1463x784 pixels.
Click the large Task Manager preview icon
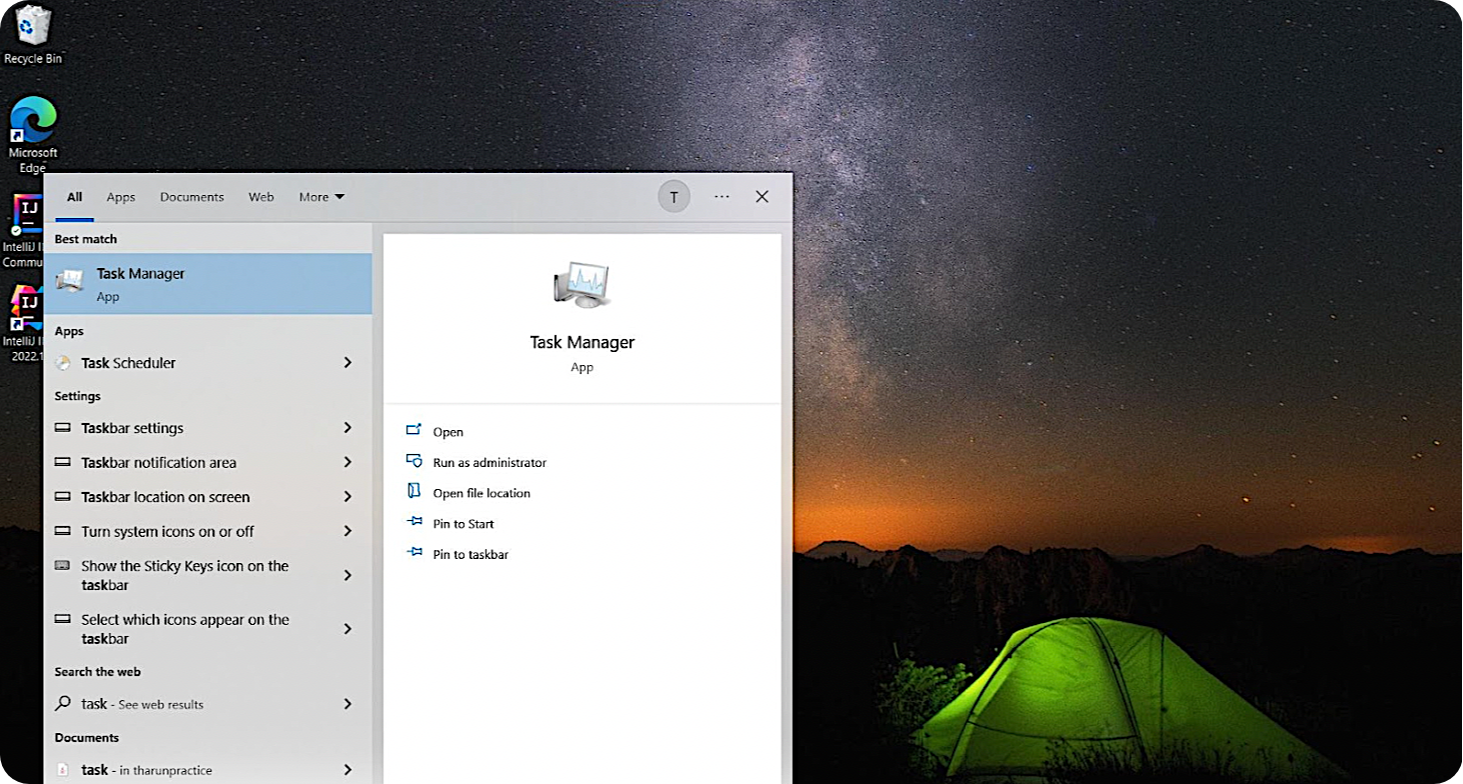point(581,284)
